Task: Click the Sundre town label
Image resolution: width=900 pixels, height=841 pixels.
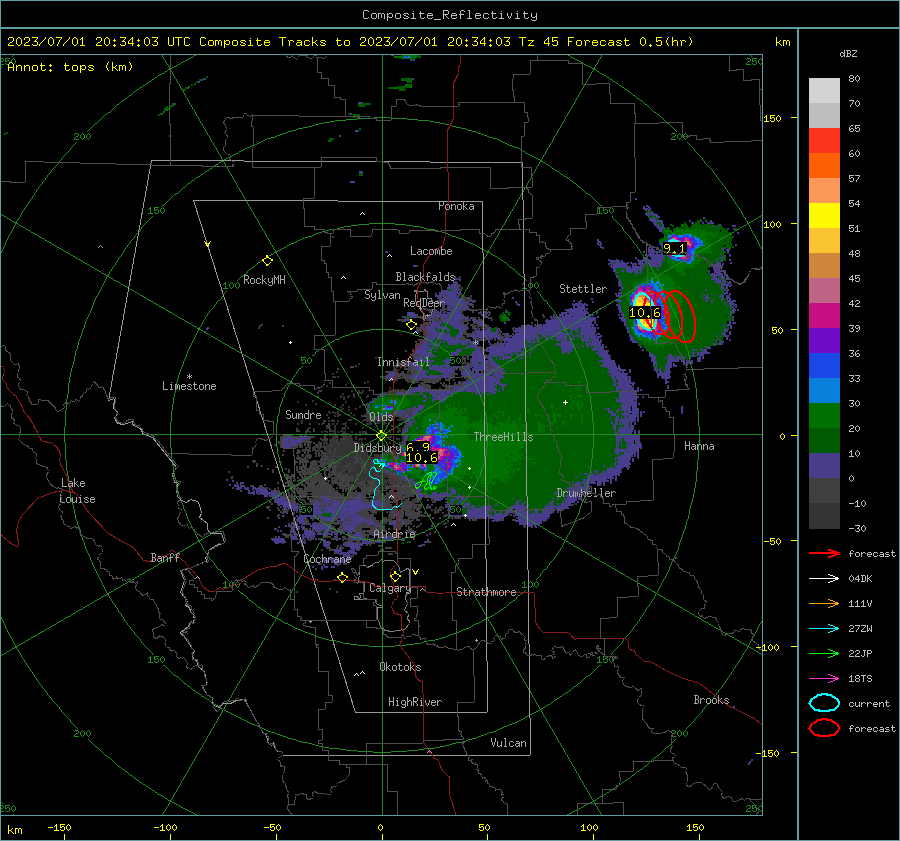Action: [x=303, y=414]
